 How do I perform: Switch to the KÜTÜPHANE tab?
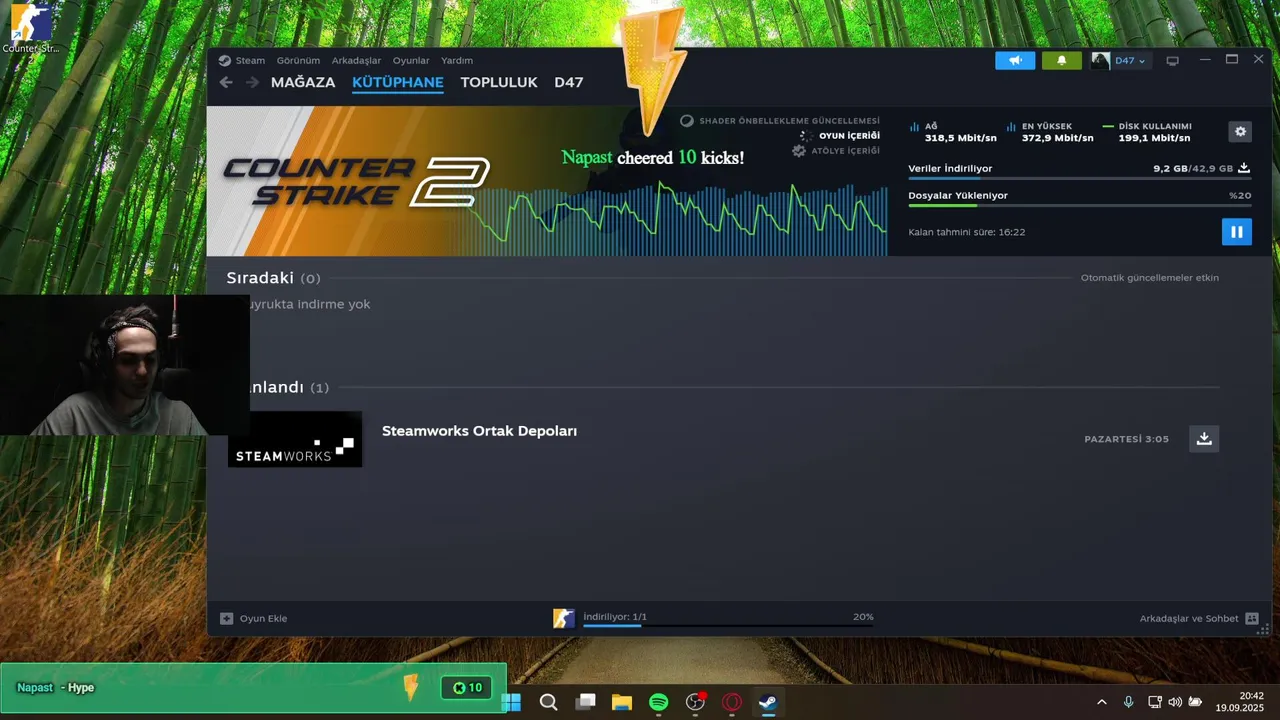(x=398, y=82)
